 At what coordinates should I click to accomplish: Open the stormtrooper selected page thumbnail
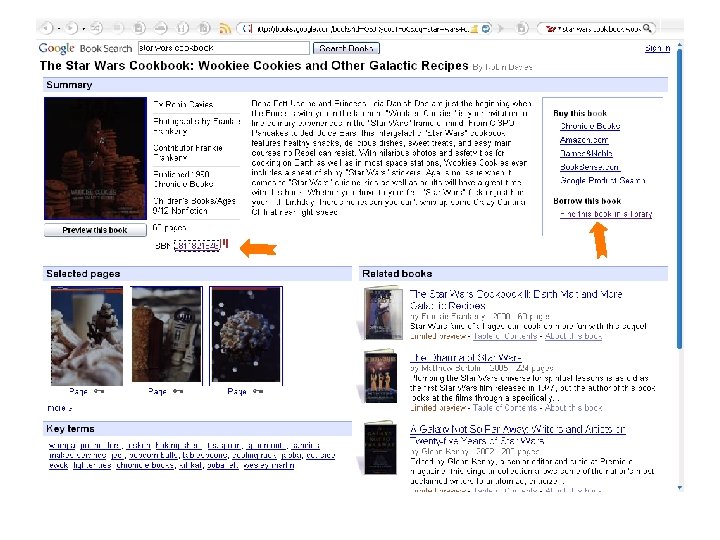(87, 336)
